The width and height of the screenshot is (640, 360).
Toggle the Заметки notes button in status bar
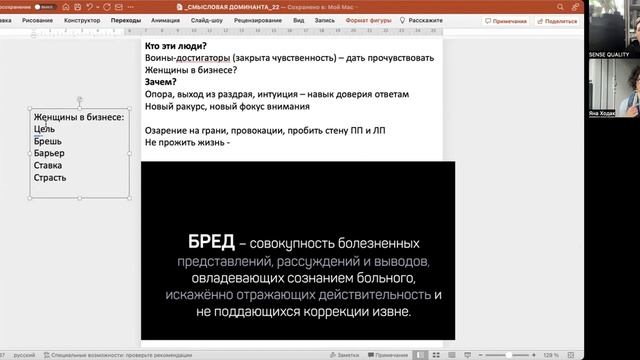345,355
